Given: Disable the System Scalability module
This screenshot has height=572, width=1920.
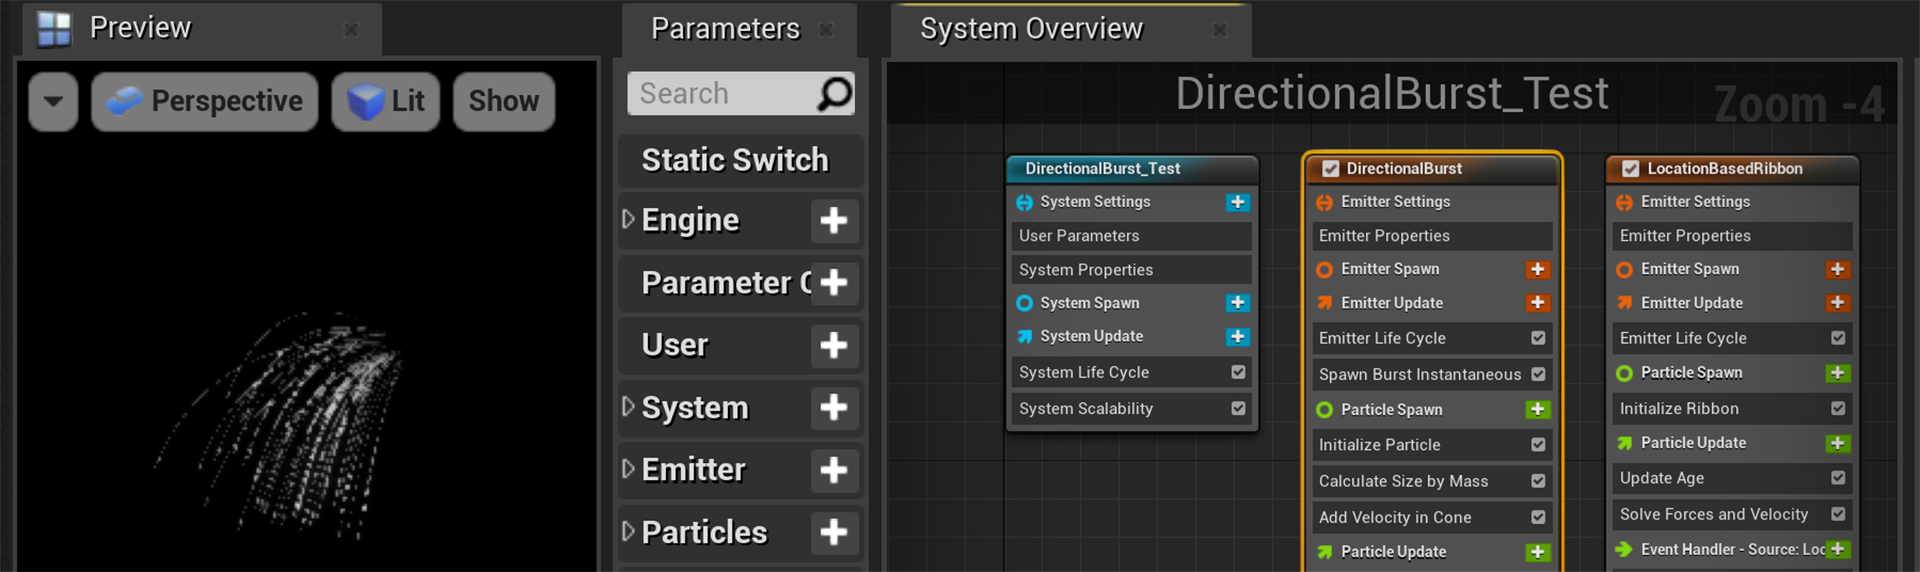Looking at the screenshot, I should click(1238, 408).
